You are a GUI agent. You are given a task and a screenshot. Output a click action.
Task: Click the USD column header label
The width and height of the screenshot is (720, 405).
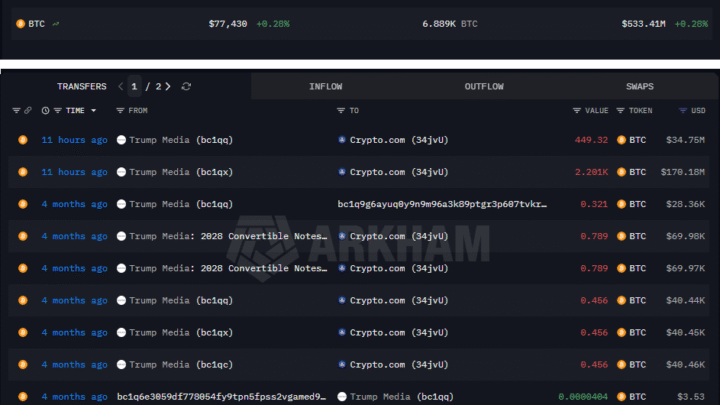pyautogui.click(x=698, y=111)
